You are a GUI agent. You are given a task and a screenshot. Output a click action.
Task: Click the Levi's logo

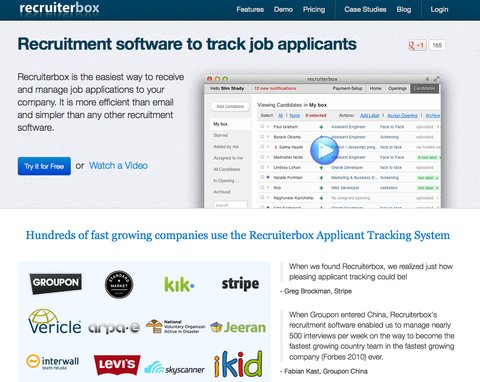tap(117, 365)
